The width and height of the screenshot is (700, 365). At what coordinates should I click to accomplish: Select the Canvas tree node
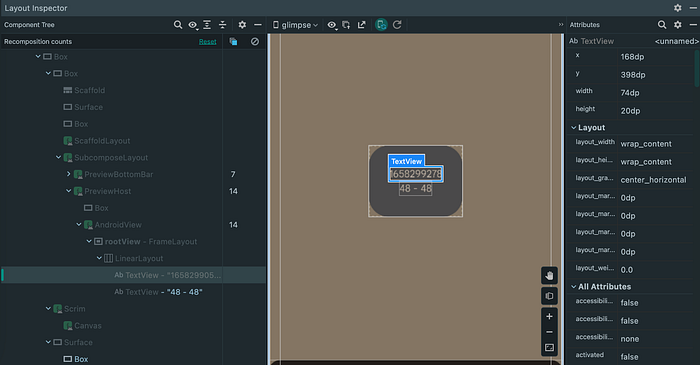point(83,326)
